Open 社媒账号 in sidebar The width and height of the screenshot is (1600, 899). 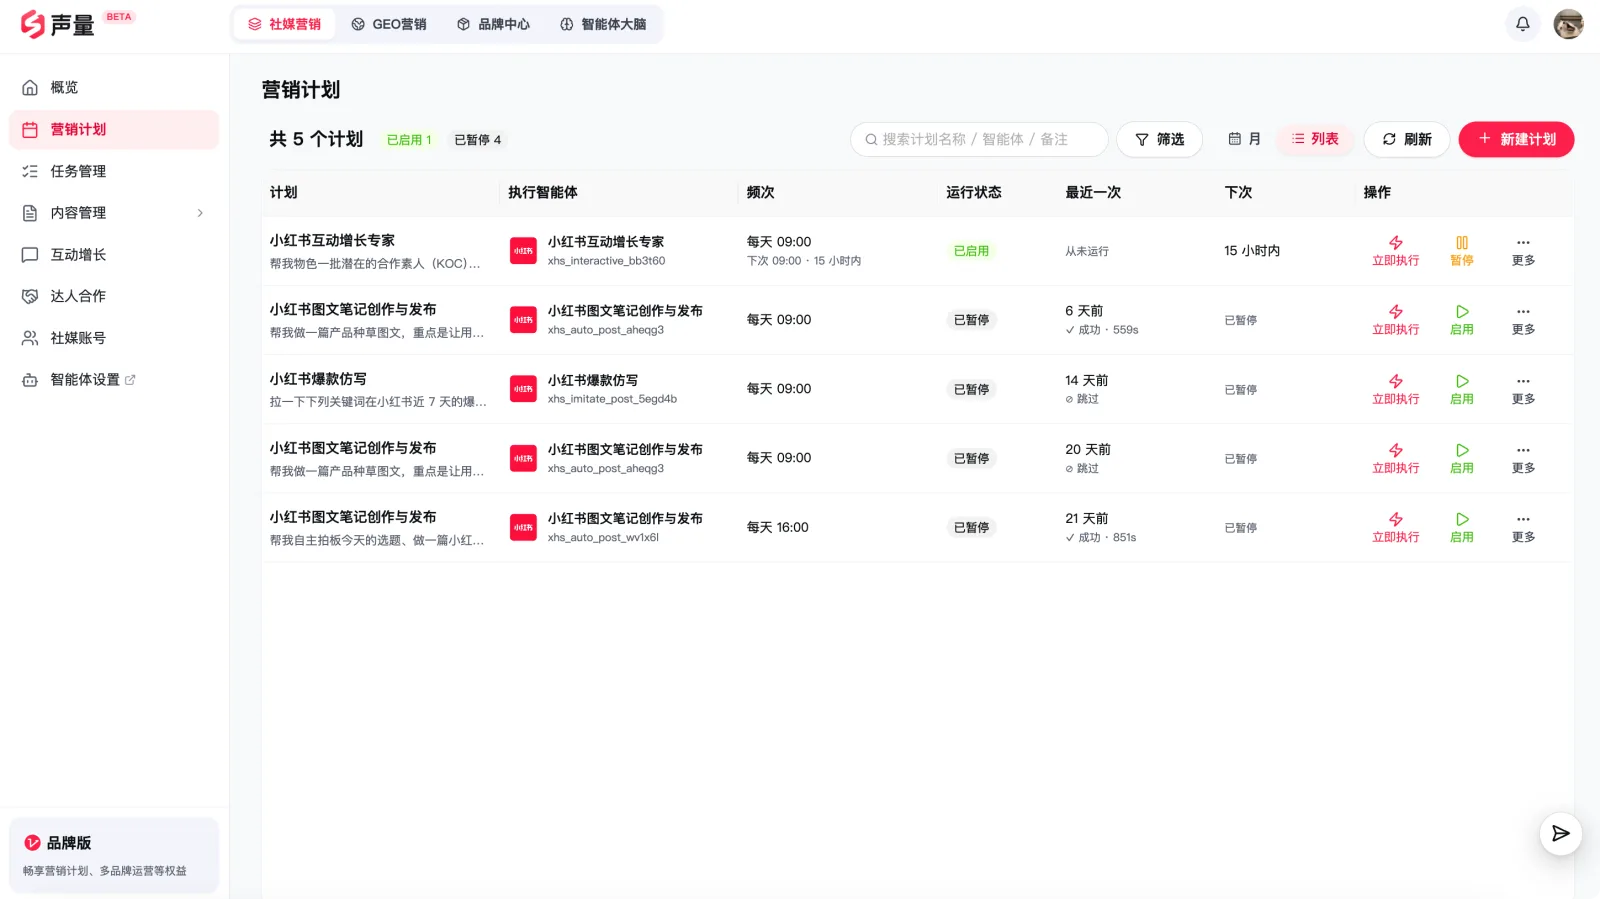tap(114, 338)
